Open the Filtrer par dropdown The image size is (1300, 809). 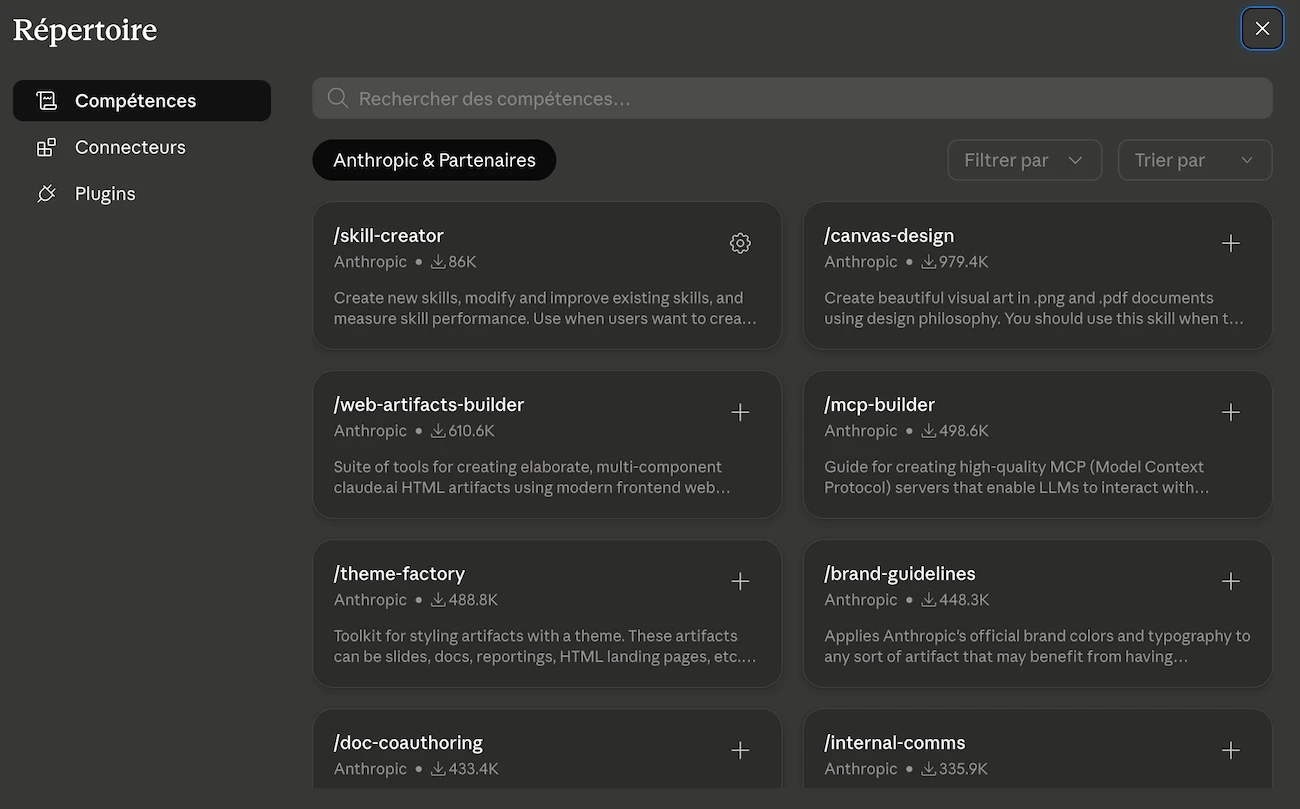click(1024, 160)
